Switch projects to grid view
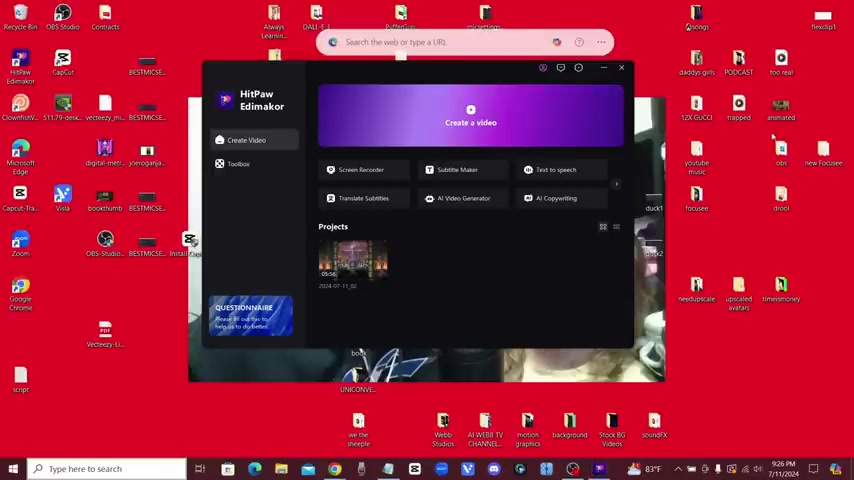The width and height of the screenshot is (854, 480). (x=603, y=227)
